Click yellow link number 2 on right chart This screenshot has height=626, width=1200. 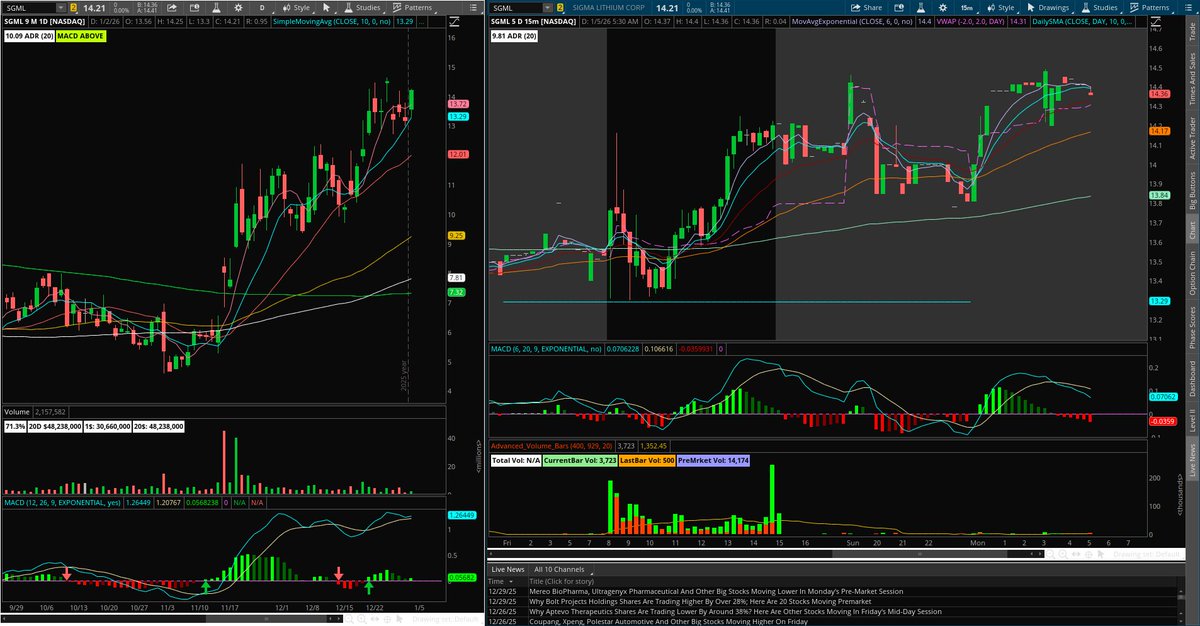[x=560, y=8]
